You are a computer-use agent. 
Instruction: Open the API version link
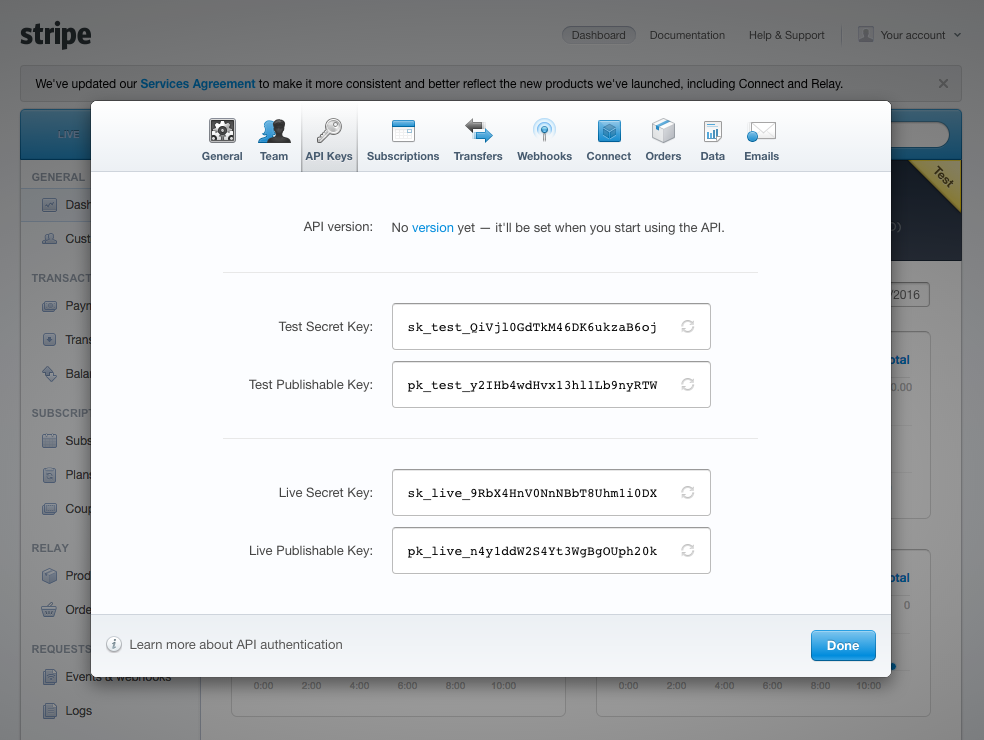click(x=432, y=228)
